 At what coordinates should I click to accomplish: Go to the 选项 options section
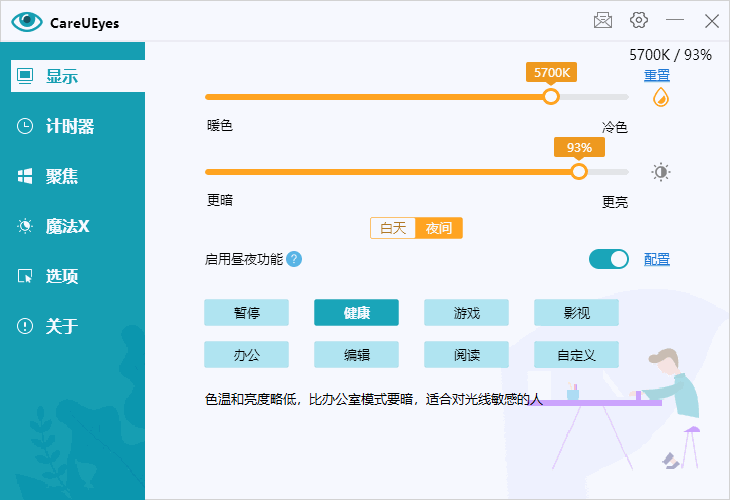[x=62, y=276]
